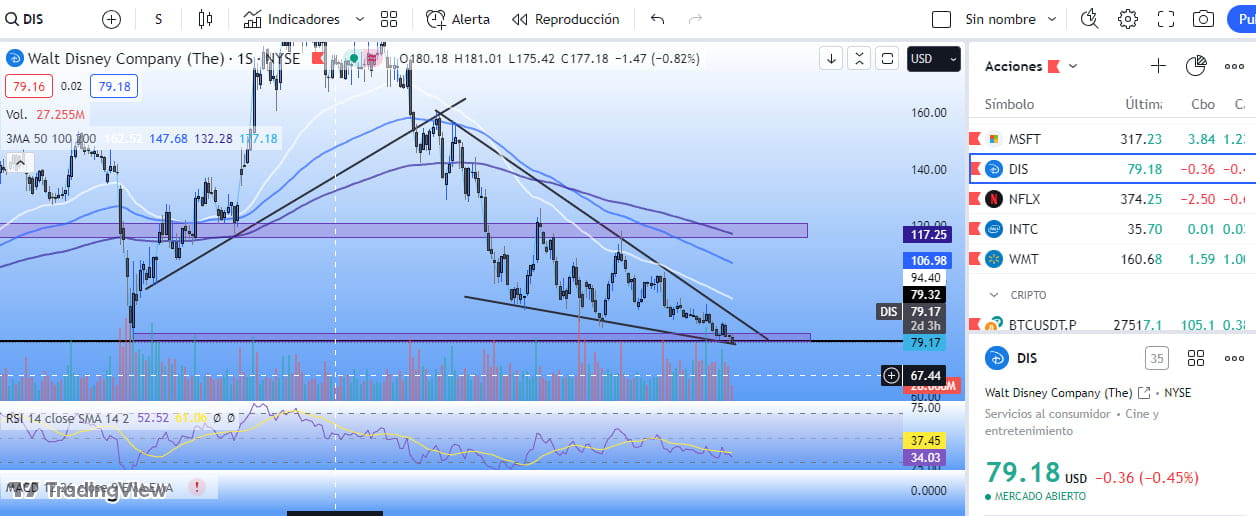Select the DIS watchlist row
The image size is (1256, 516).
pyautogui.click(x=1112, y=169)
